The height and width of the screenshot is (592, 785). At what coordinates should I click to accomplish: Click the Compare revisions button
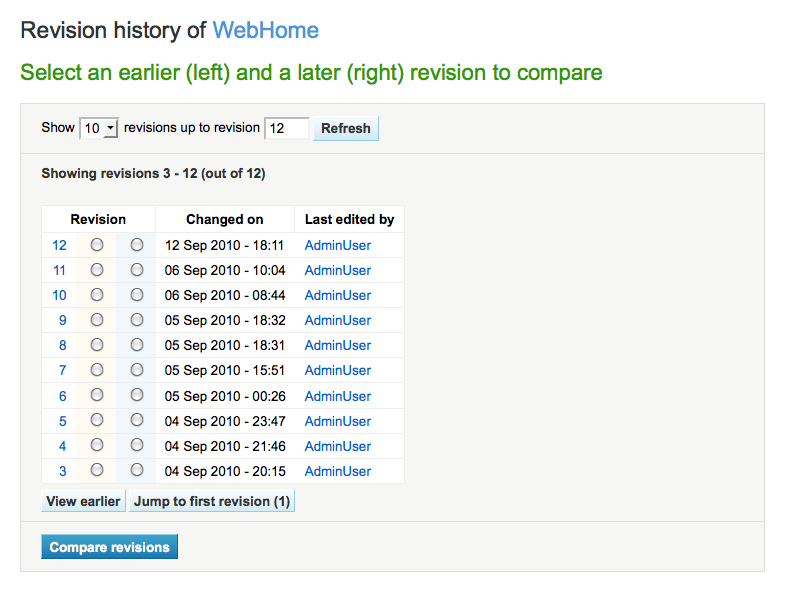click(x=110, y=547)
